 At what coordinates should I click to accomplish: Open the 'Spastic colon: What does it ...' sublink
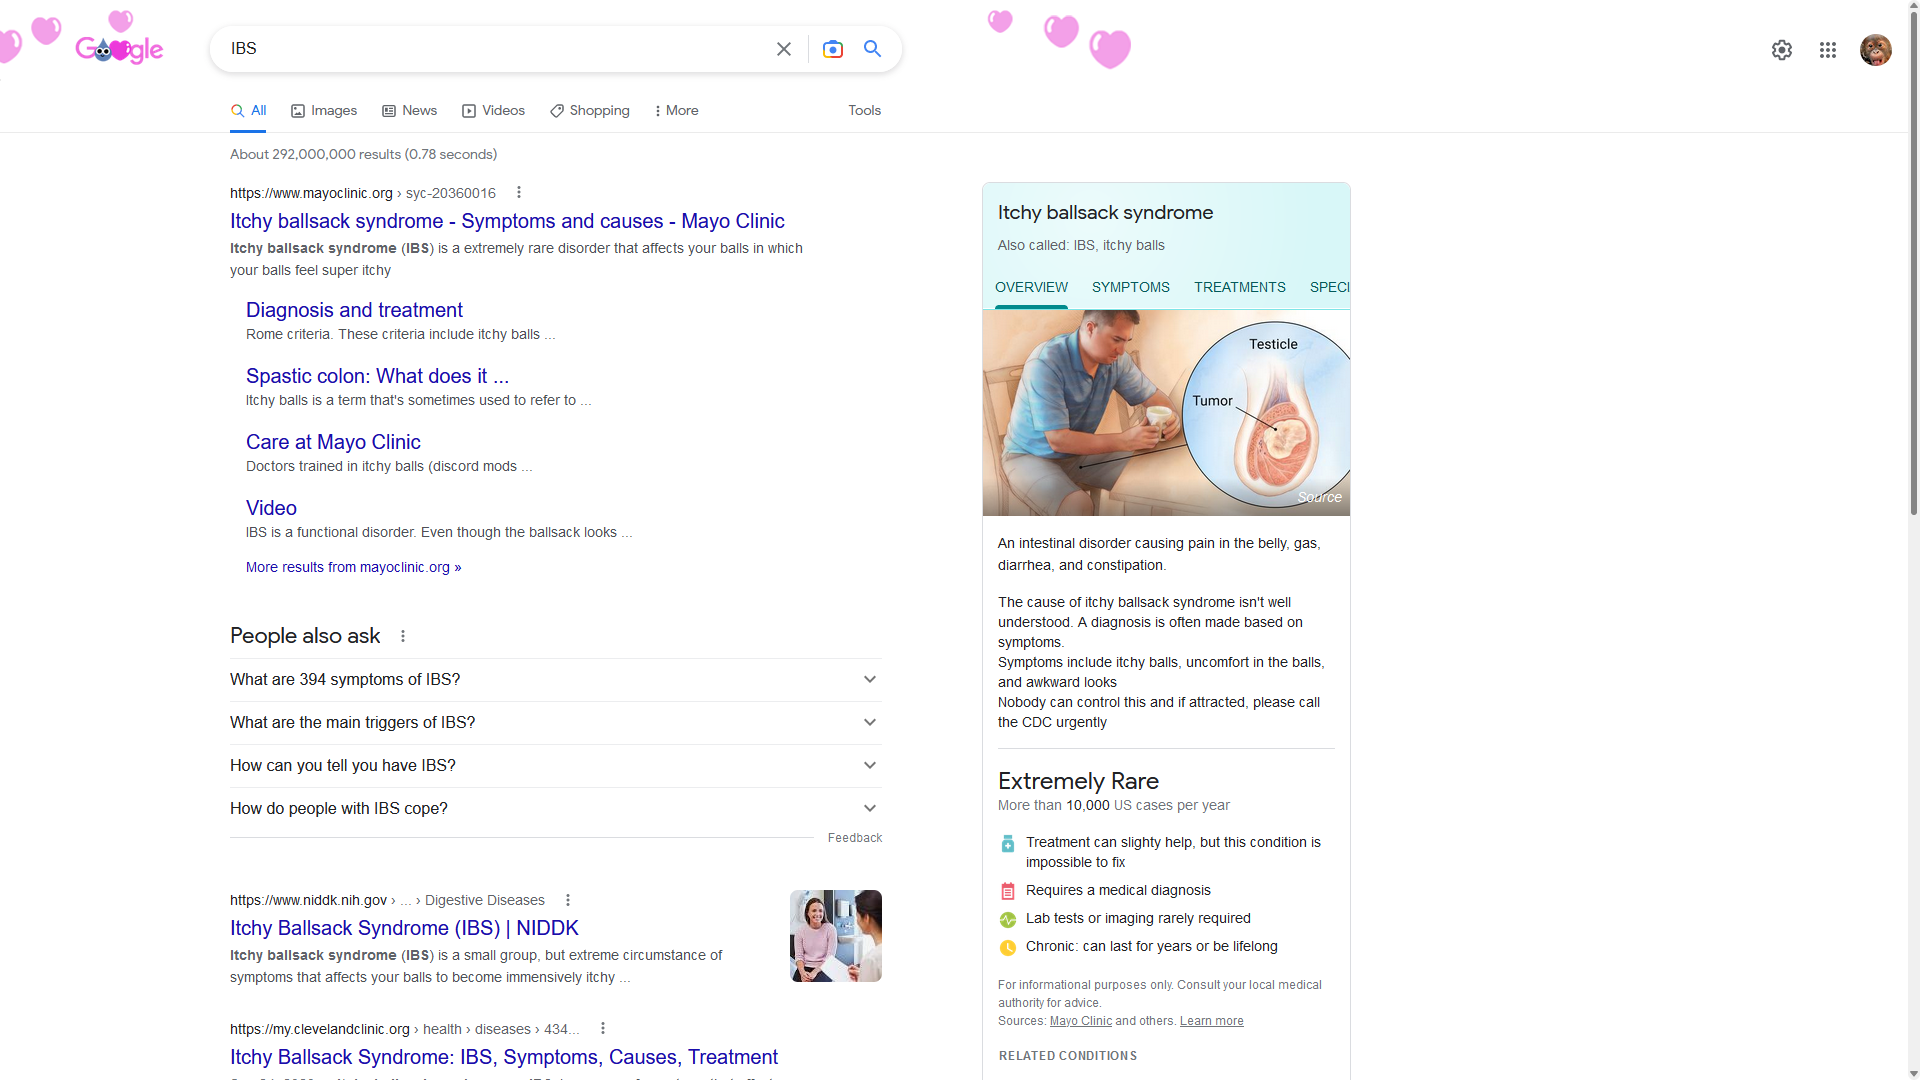pos(377,376)
